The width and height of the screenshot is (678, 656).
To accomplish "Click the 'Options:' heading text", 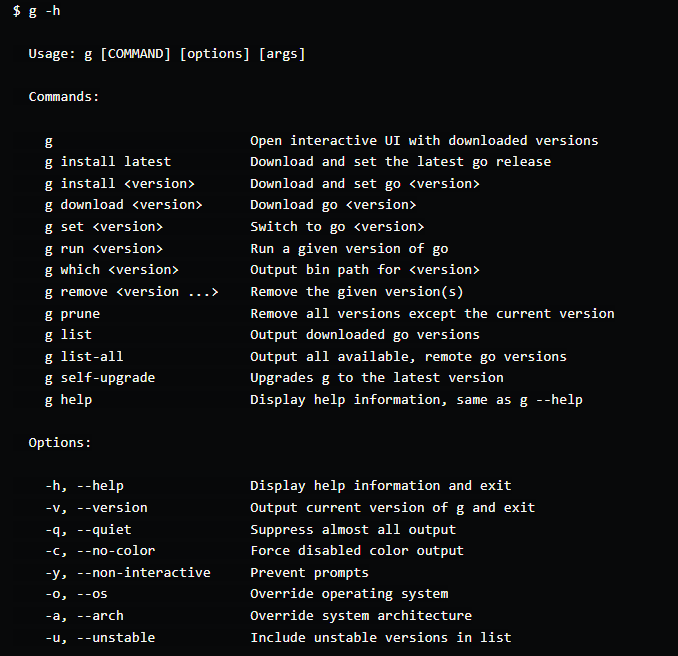I will coord(60,442).
